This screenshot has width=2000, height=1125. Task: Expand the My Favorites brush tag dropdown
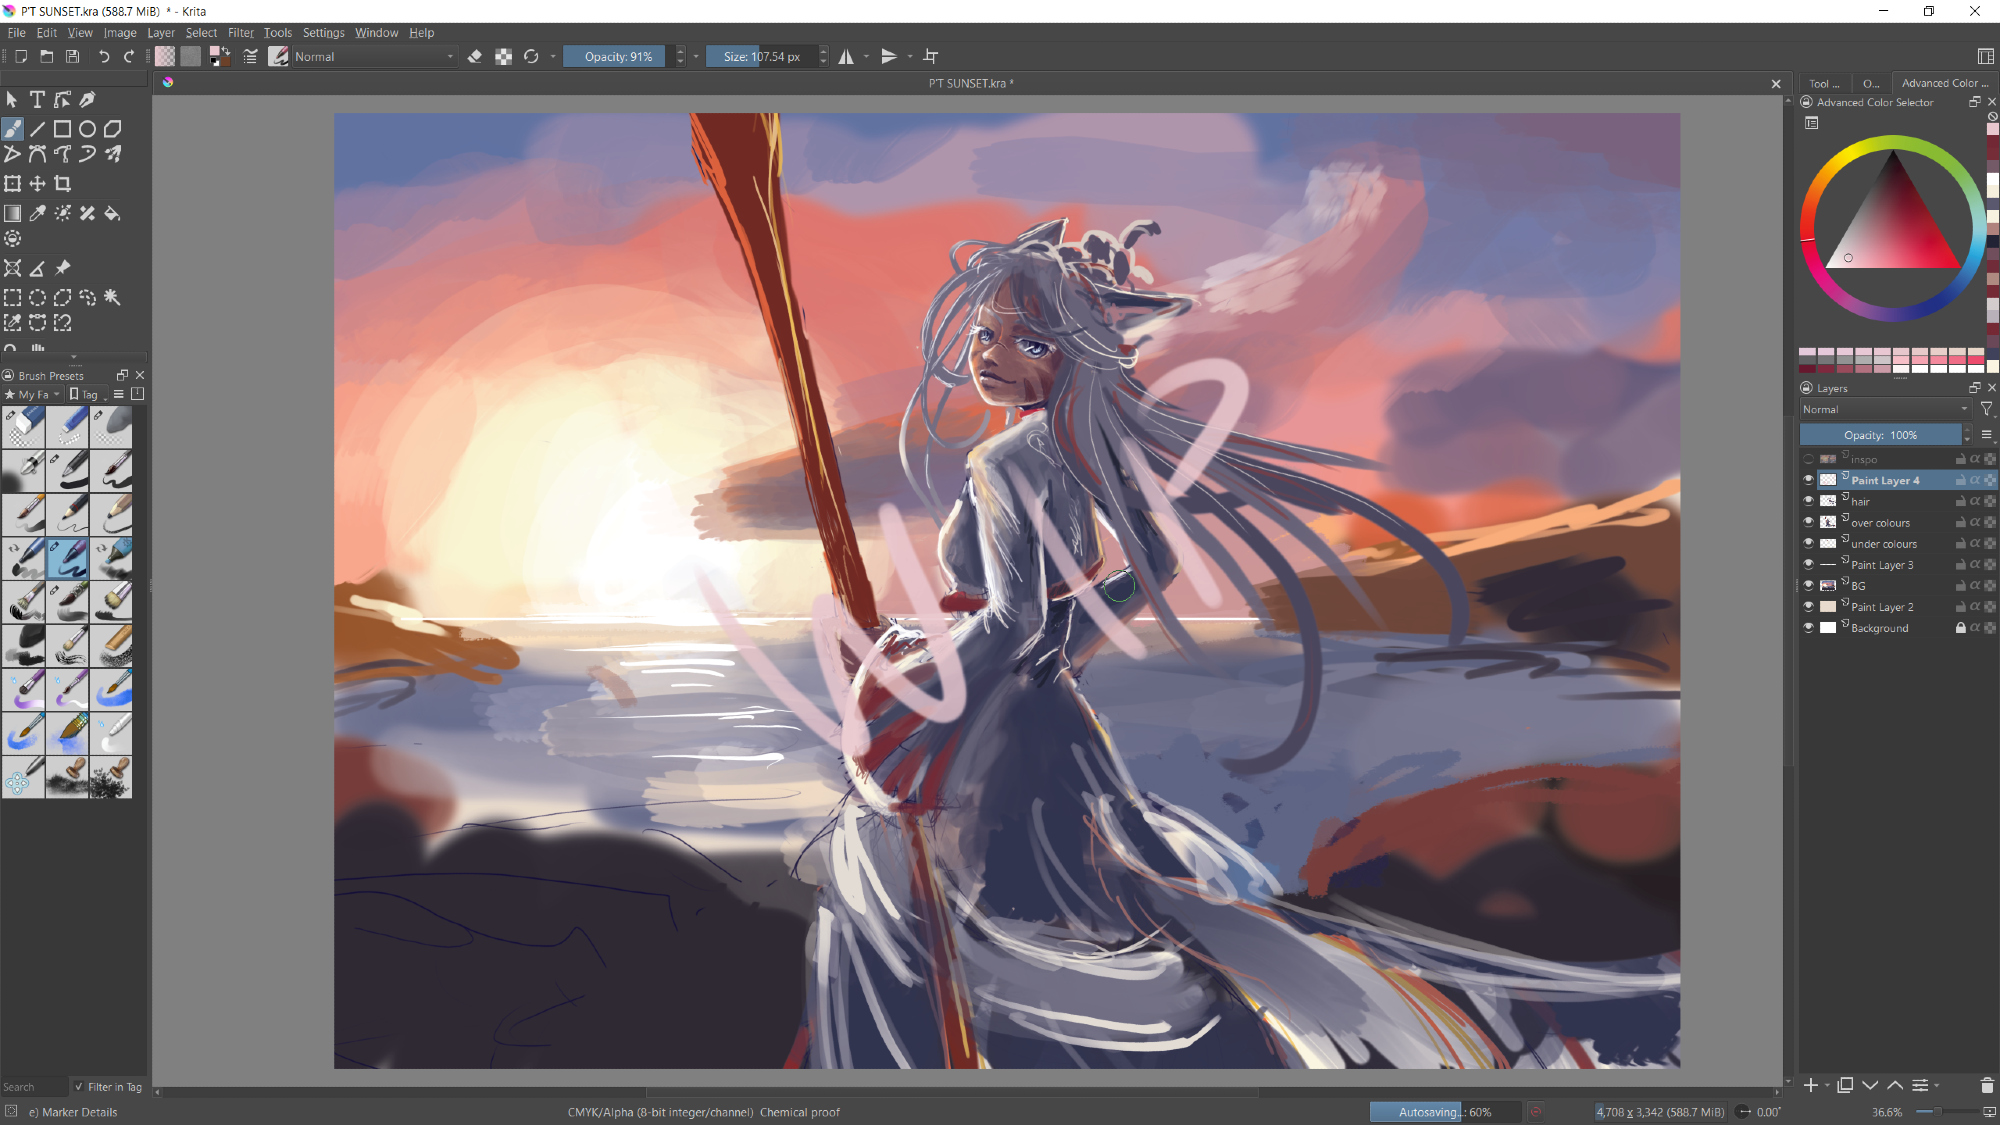(34, 394)
